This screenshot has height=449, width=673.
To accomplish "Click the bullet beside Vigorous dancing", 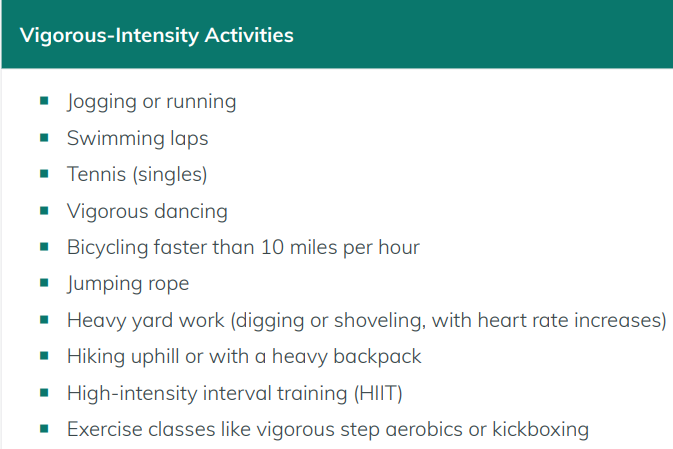I will coord(44,211).
